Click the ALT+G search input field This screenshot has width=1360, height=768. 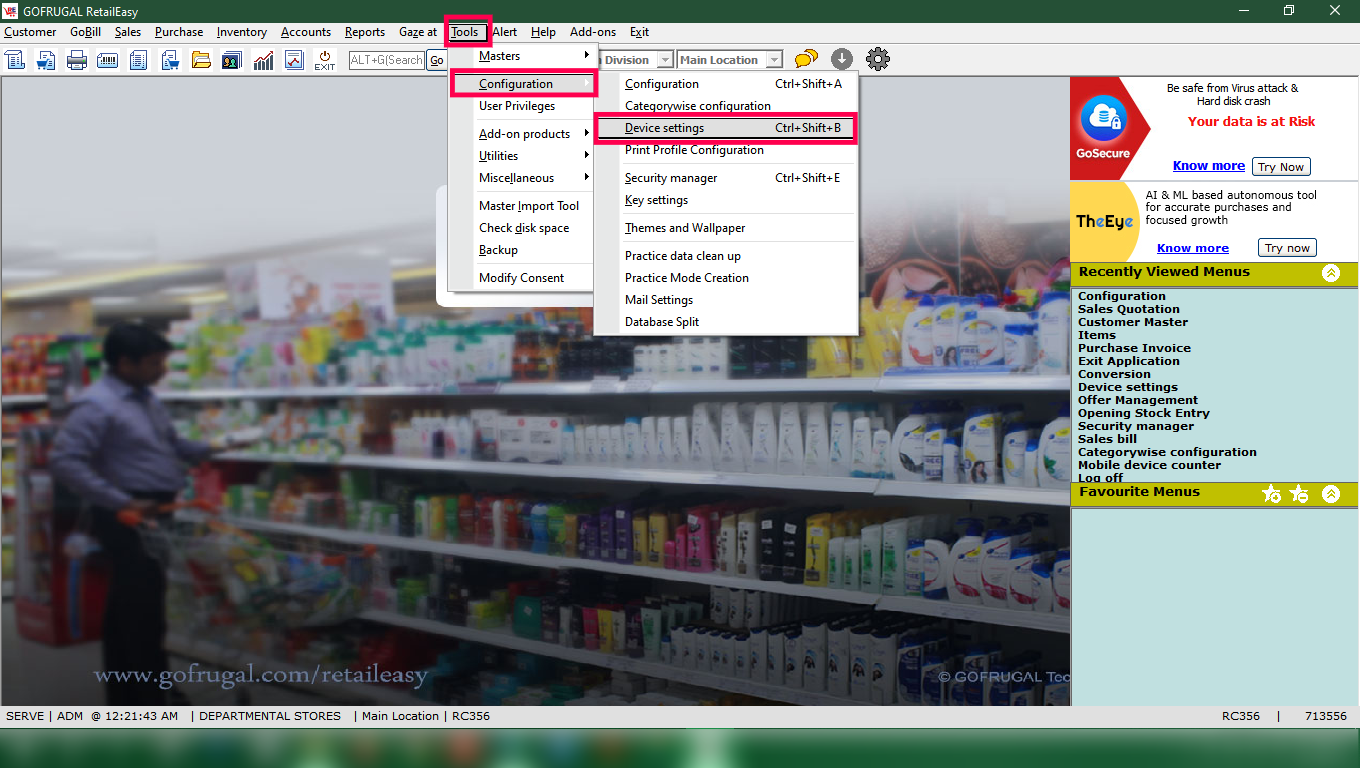click(387, 60)
